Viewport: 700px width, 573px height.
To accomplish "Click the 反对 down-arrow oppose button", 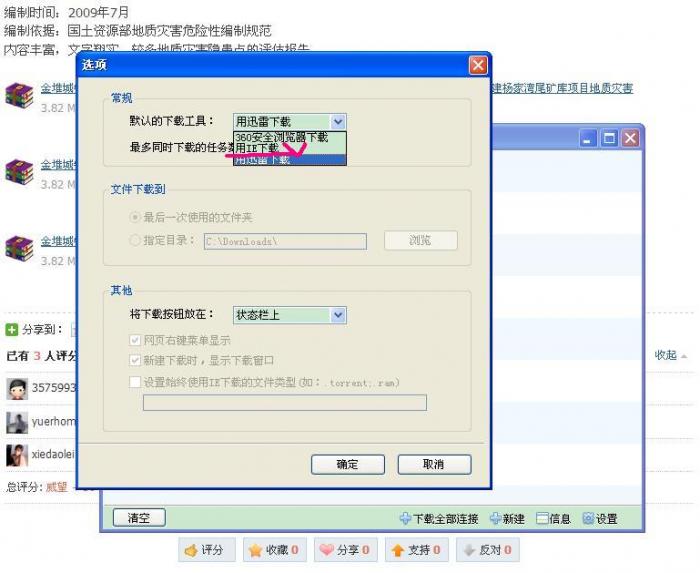I will pos(485,550).
